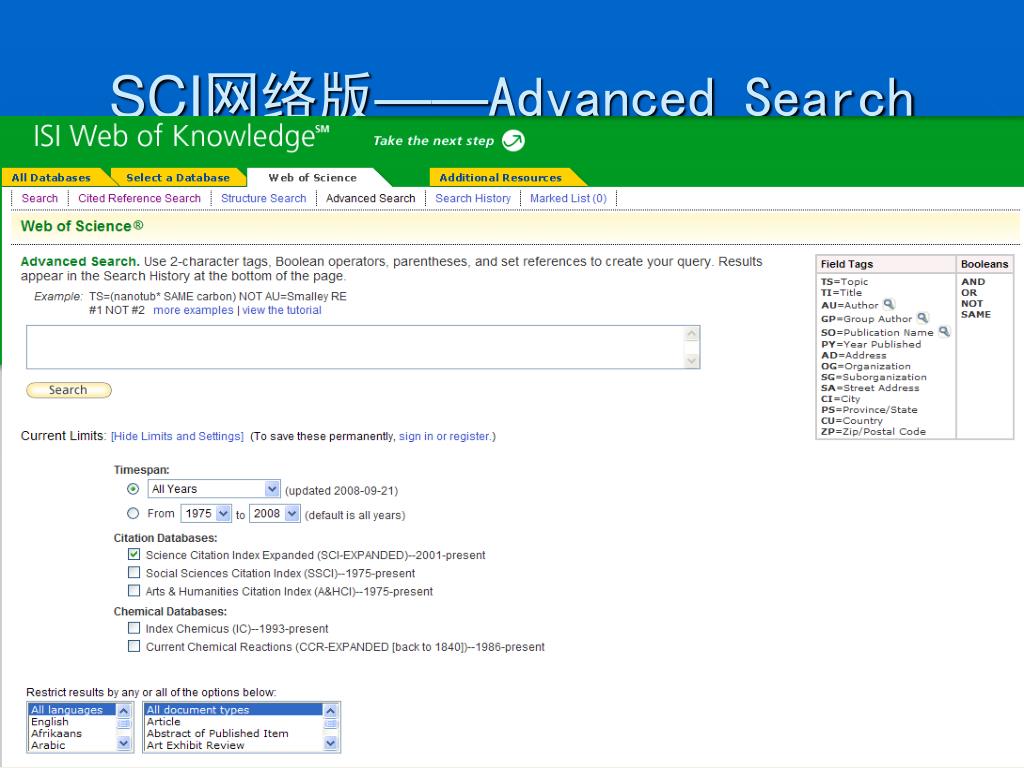This screenshot has height=768, width=1024.
Task: Switch to Additional Resources tab
Action: (500, 178)
